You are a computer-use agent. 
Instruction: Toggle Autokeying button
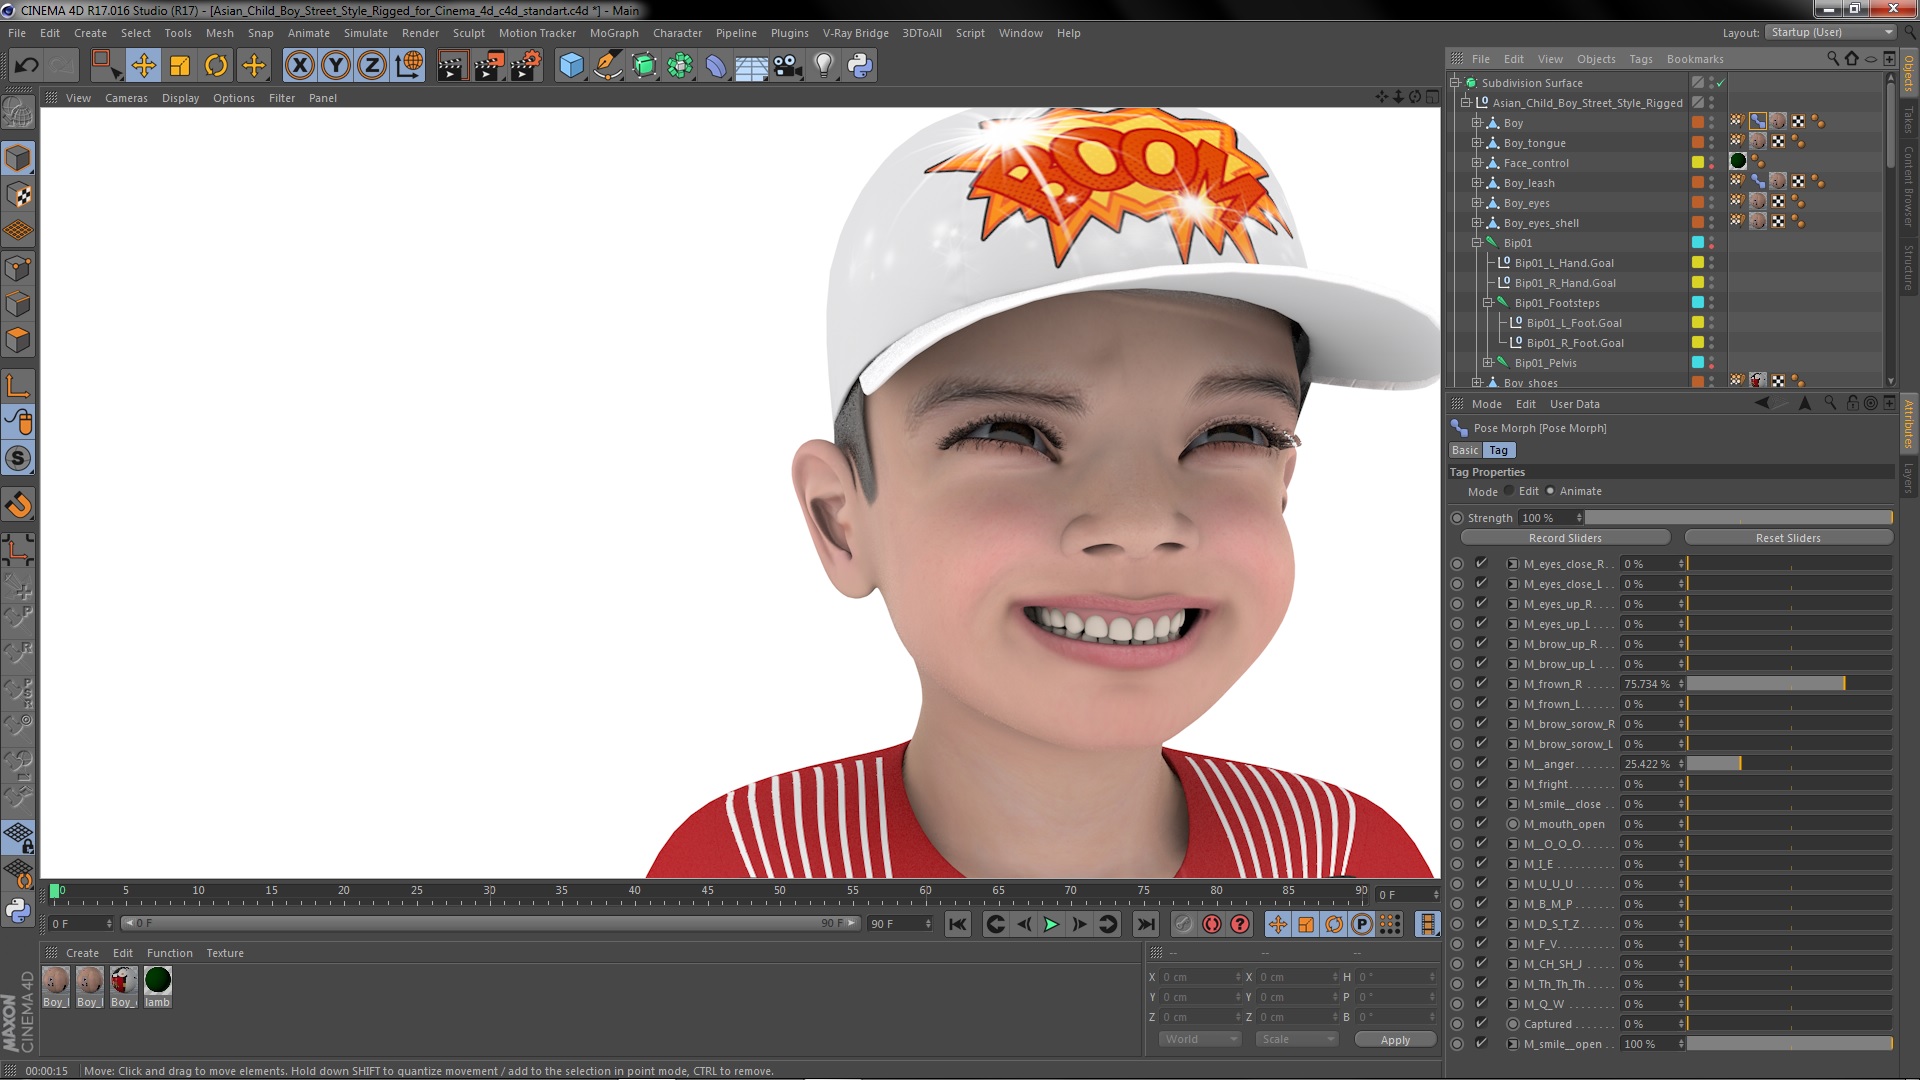1212,924
